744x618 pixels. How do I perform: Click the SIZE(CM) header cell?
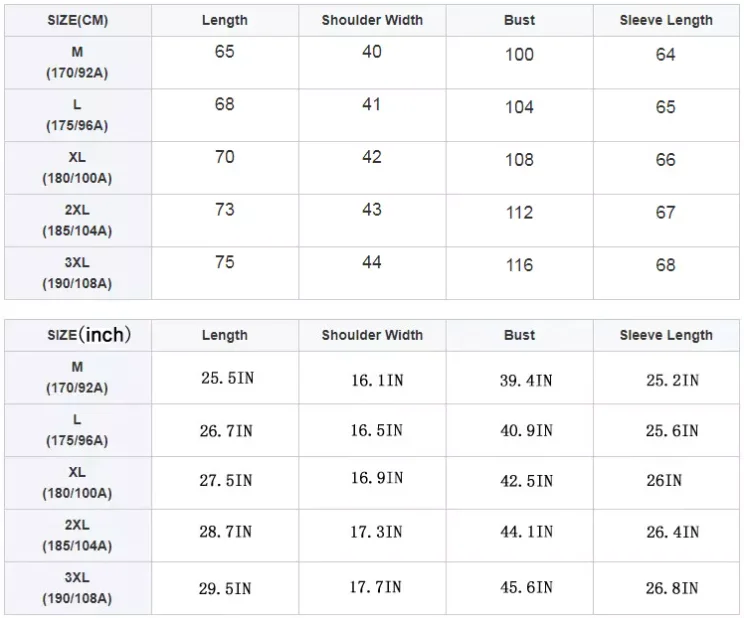[x=77, y=20]
